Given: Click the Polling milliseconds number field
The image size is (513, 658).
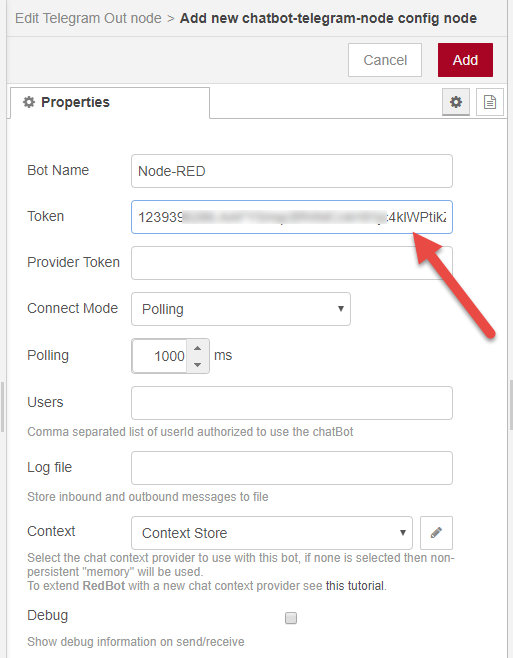Looking at the screenshot, I should [160, 356].
